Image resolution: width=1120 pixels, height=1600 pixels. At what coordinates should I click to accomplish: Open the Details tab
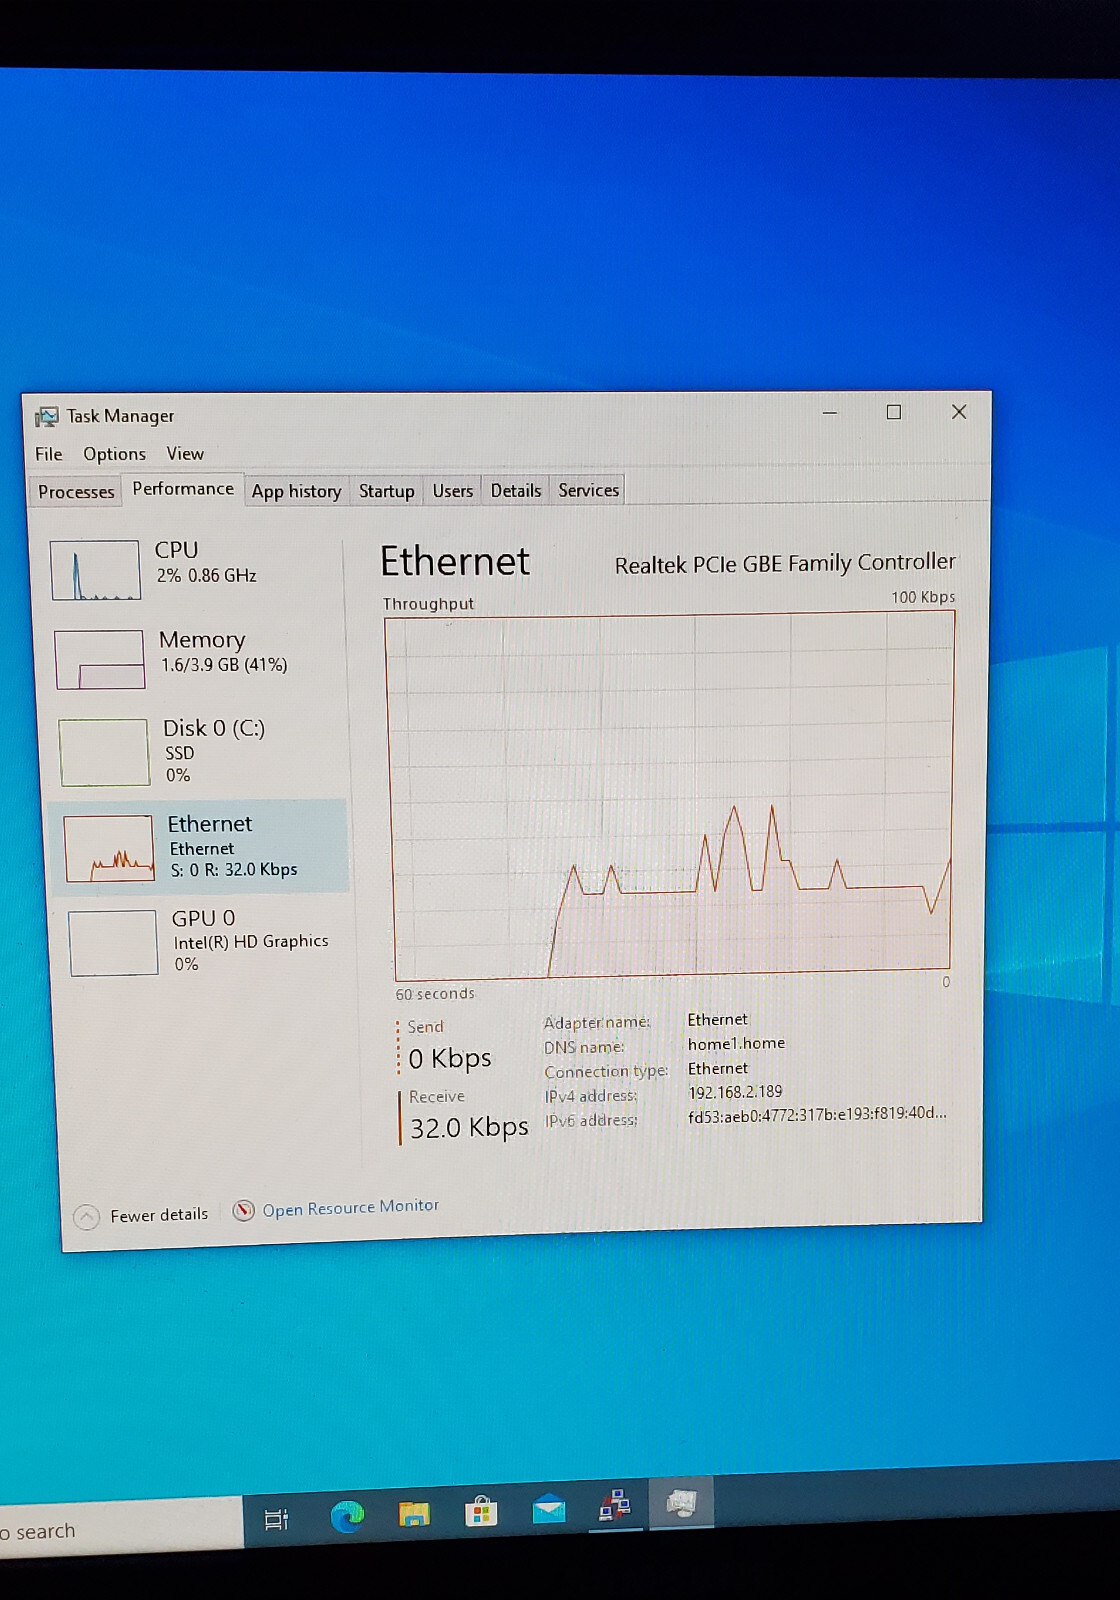[x=516, y=490]
